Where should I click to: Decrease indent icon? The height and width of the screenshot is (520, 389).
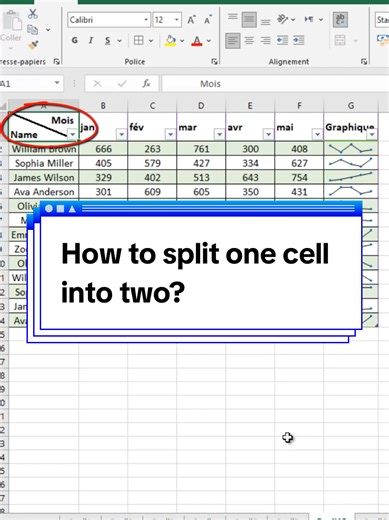pos(282,41)
